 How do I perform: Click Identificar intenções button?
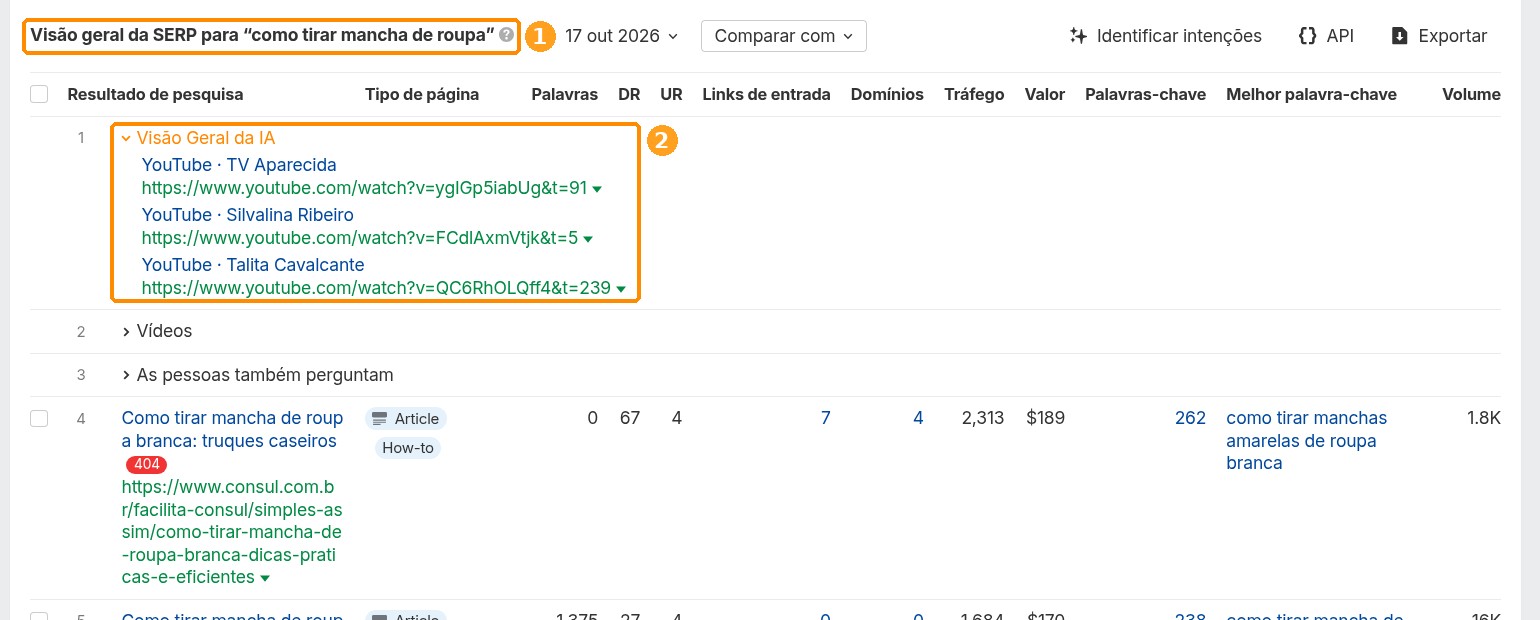coord(1165,36)
